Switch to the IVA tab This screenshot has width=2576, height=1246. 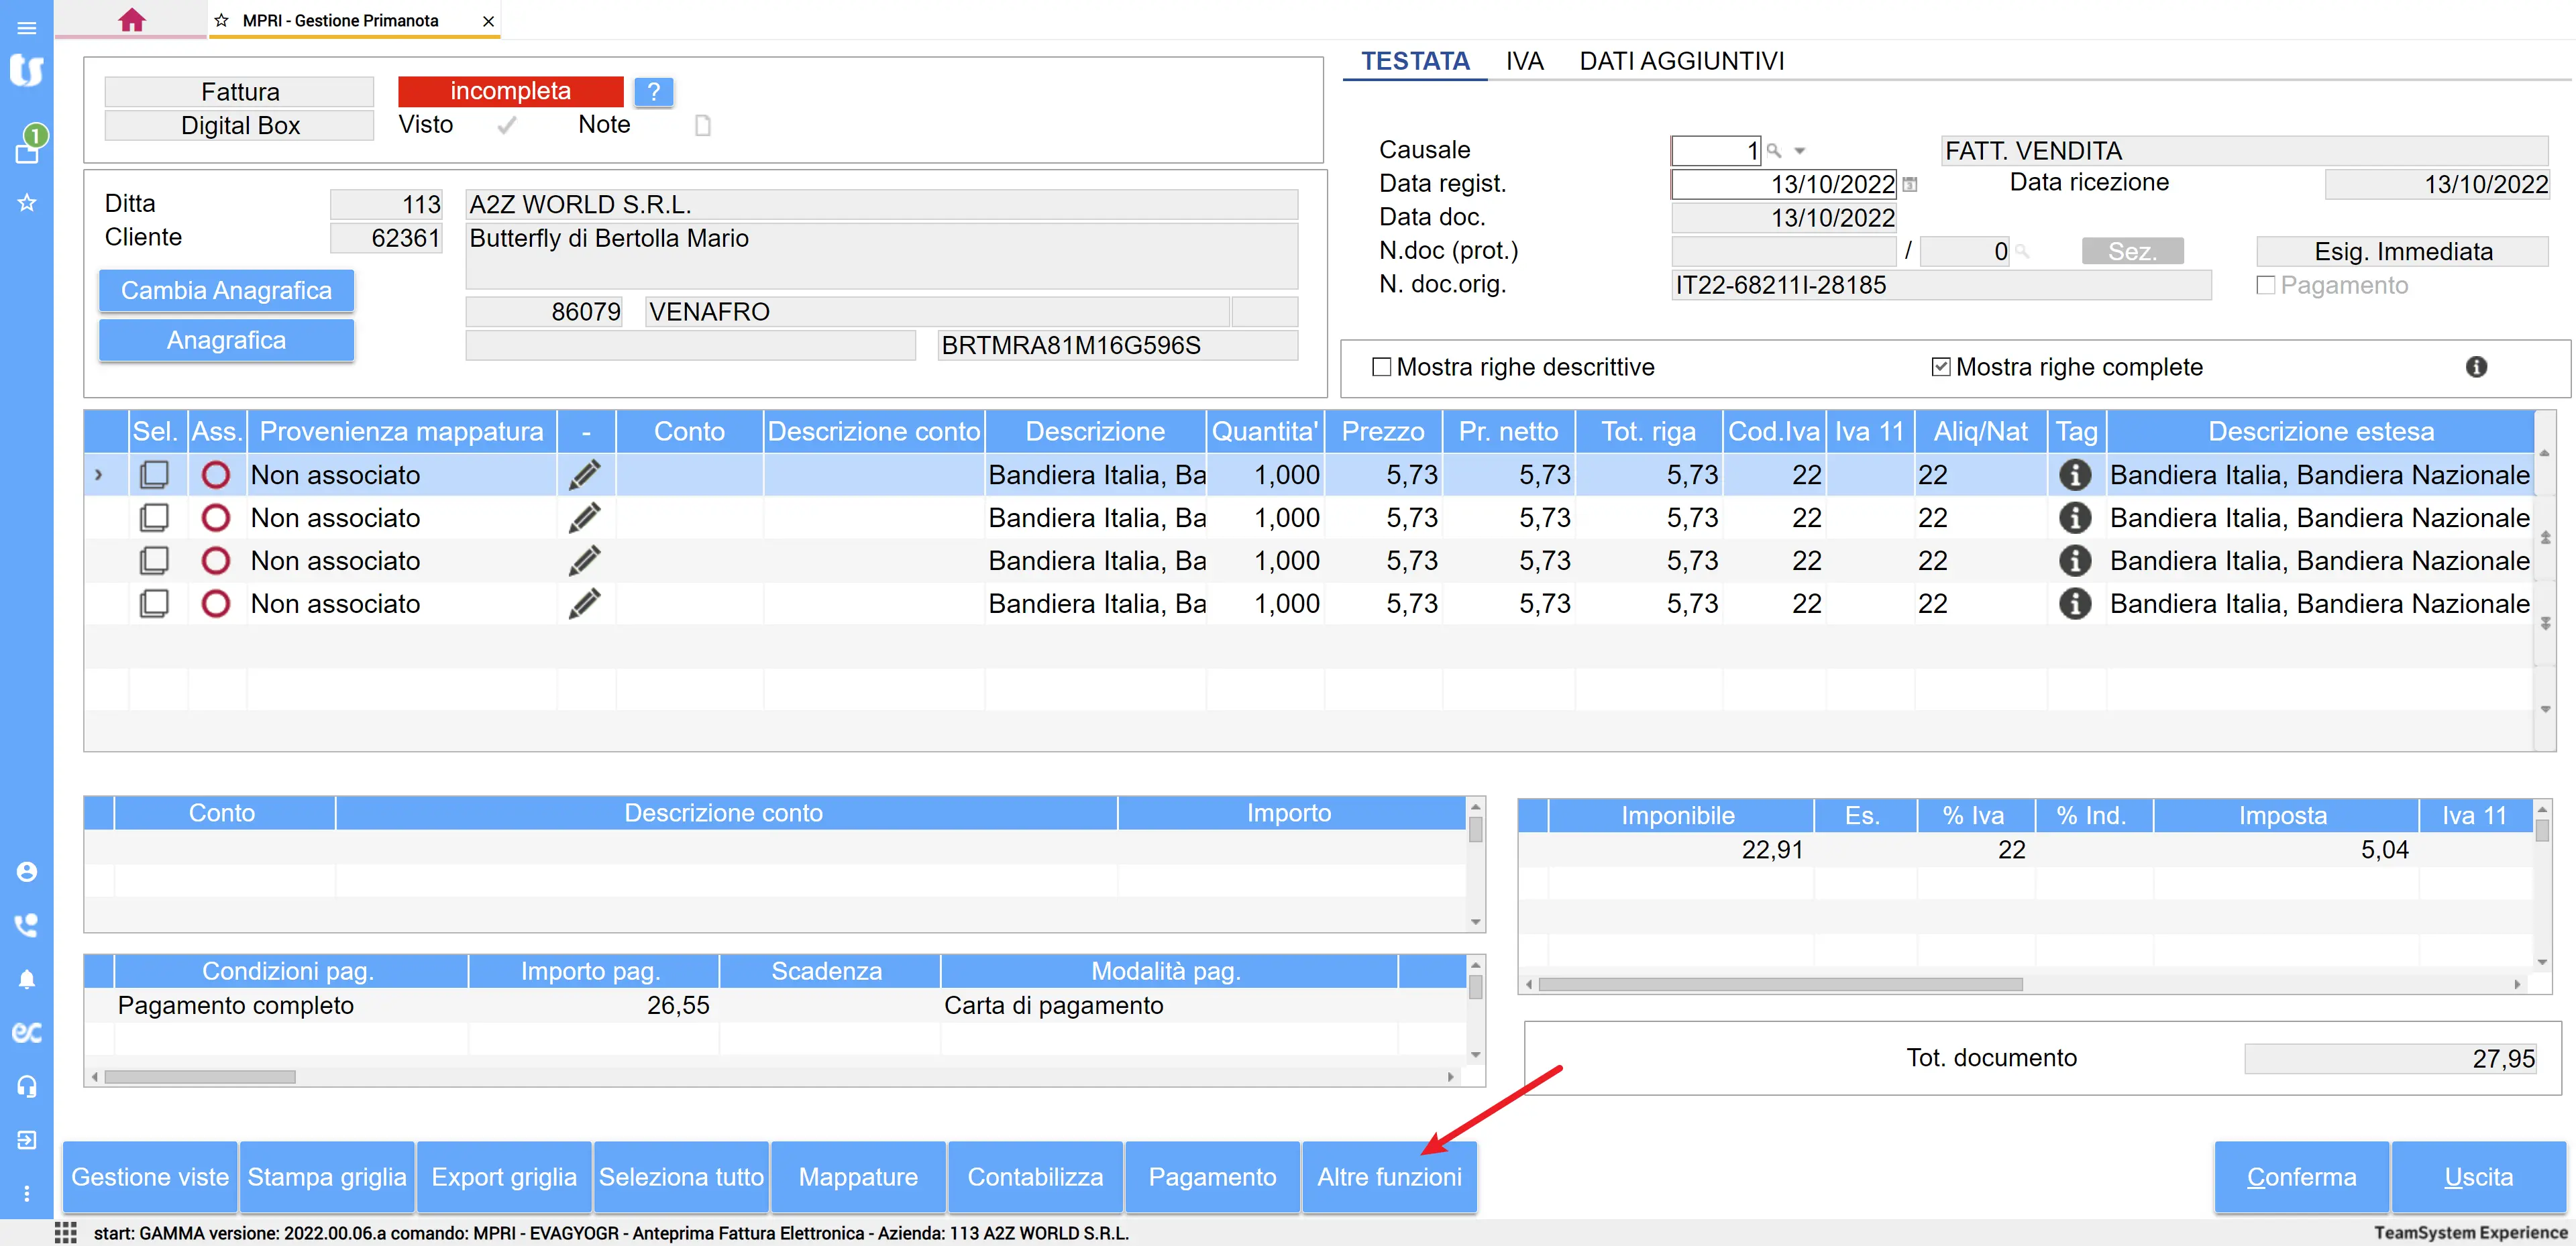click(x=1524, y=61)
